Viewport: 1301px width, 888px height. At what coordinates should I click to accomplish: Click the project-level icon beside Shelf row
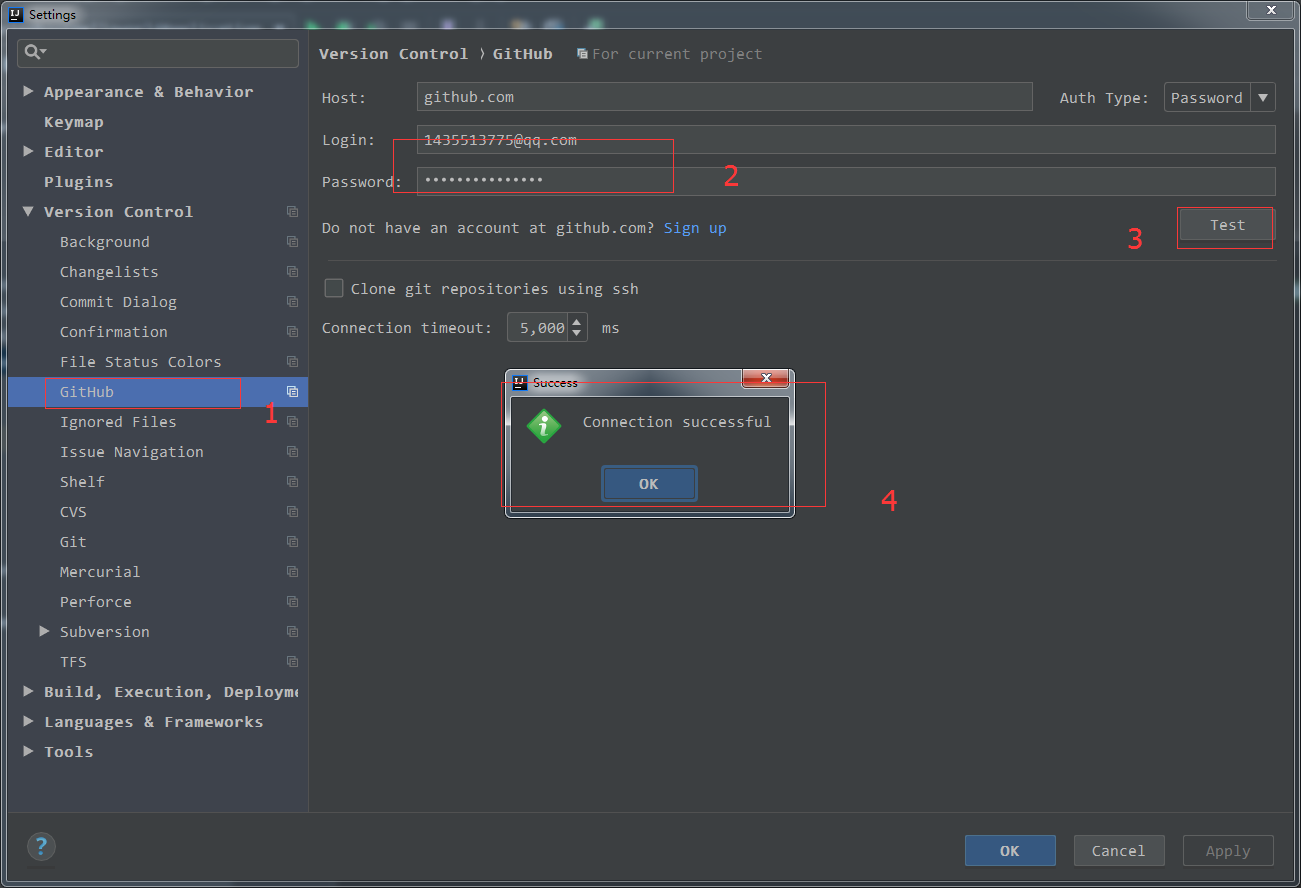[x=292, y=482]
